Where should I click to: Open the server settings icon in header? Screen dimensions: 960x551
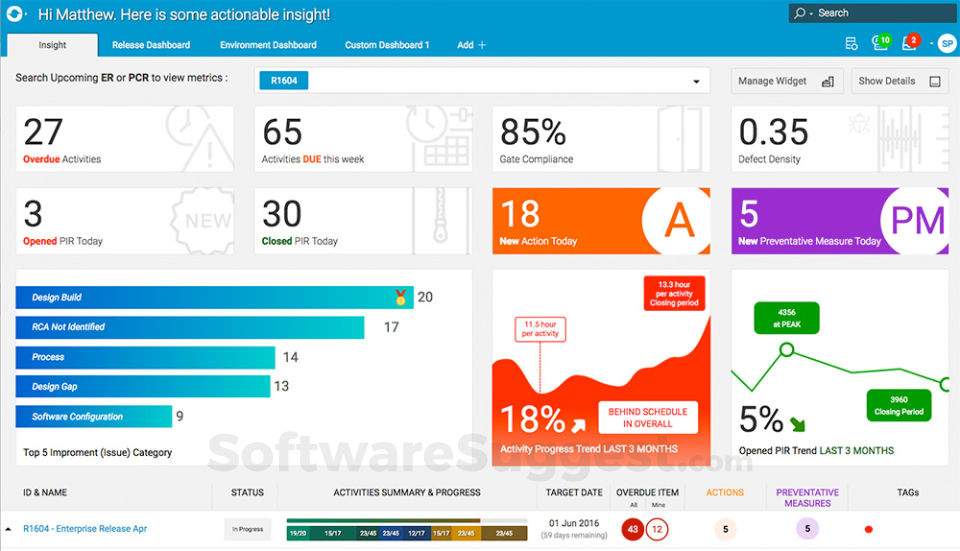851,44
